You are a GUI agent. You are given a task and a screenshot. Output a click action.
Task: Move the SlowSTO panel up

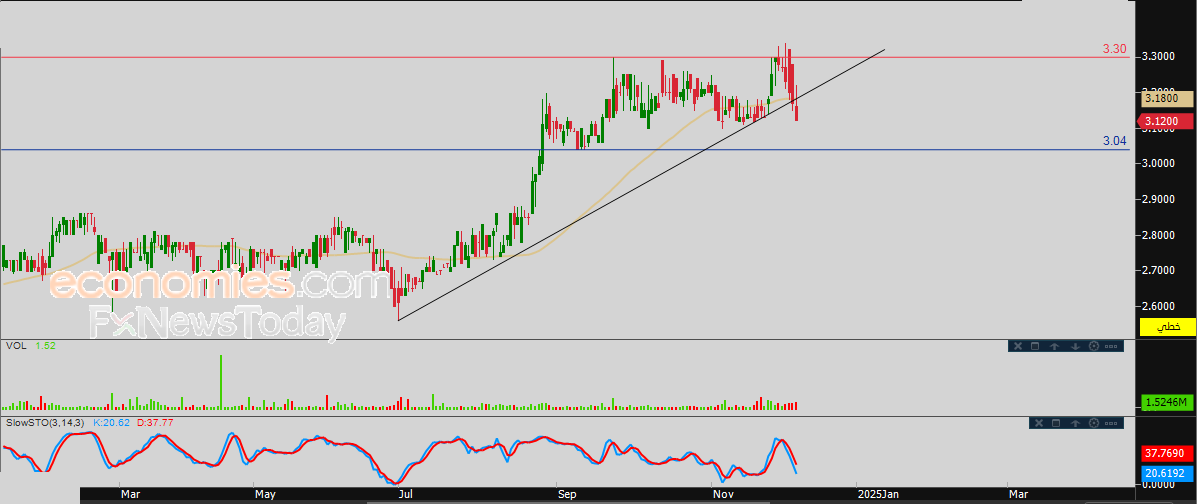point(1075,423)
